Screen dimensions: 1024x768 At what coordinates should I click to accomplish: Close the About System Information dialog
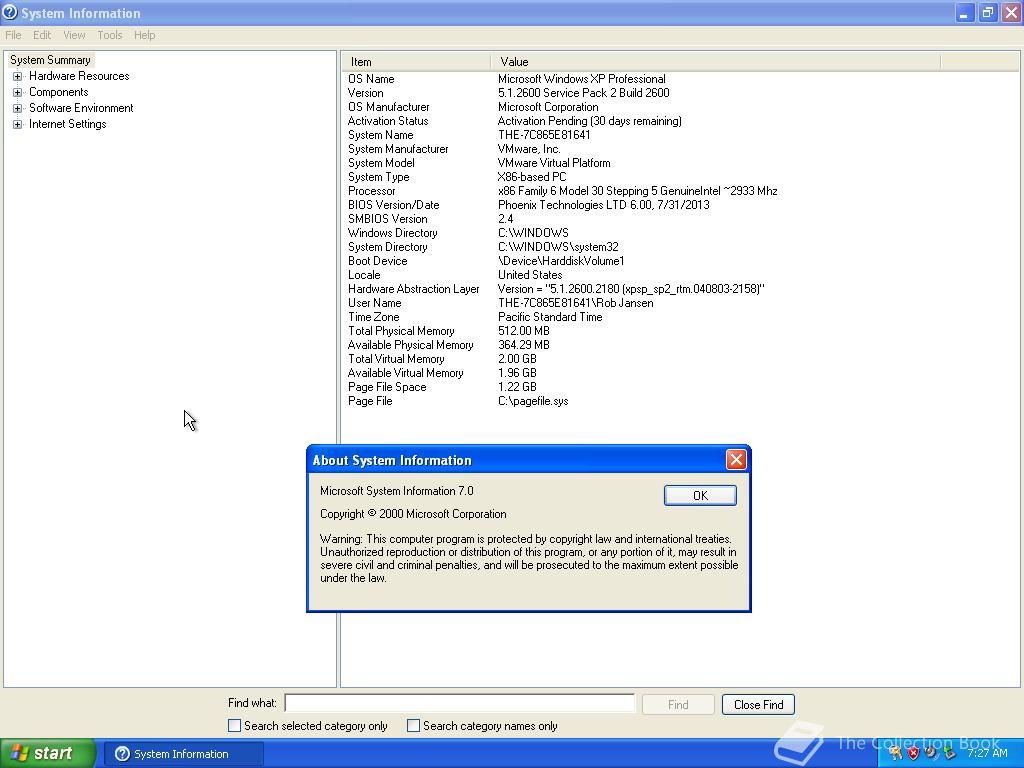(736, 460)
